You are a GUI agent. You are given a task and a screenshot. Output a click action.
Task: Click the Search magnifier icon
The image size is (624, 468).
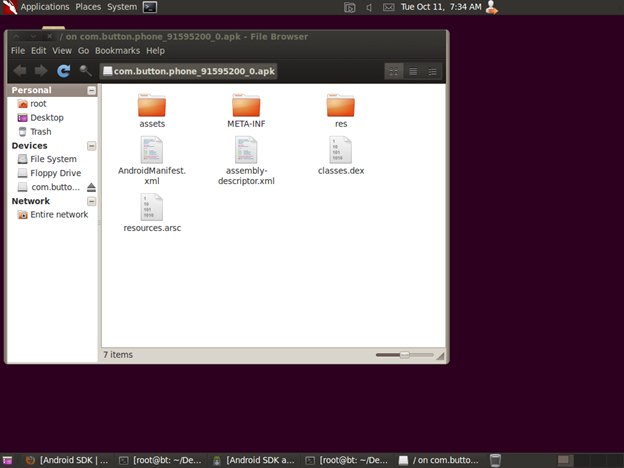point(85,71)
